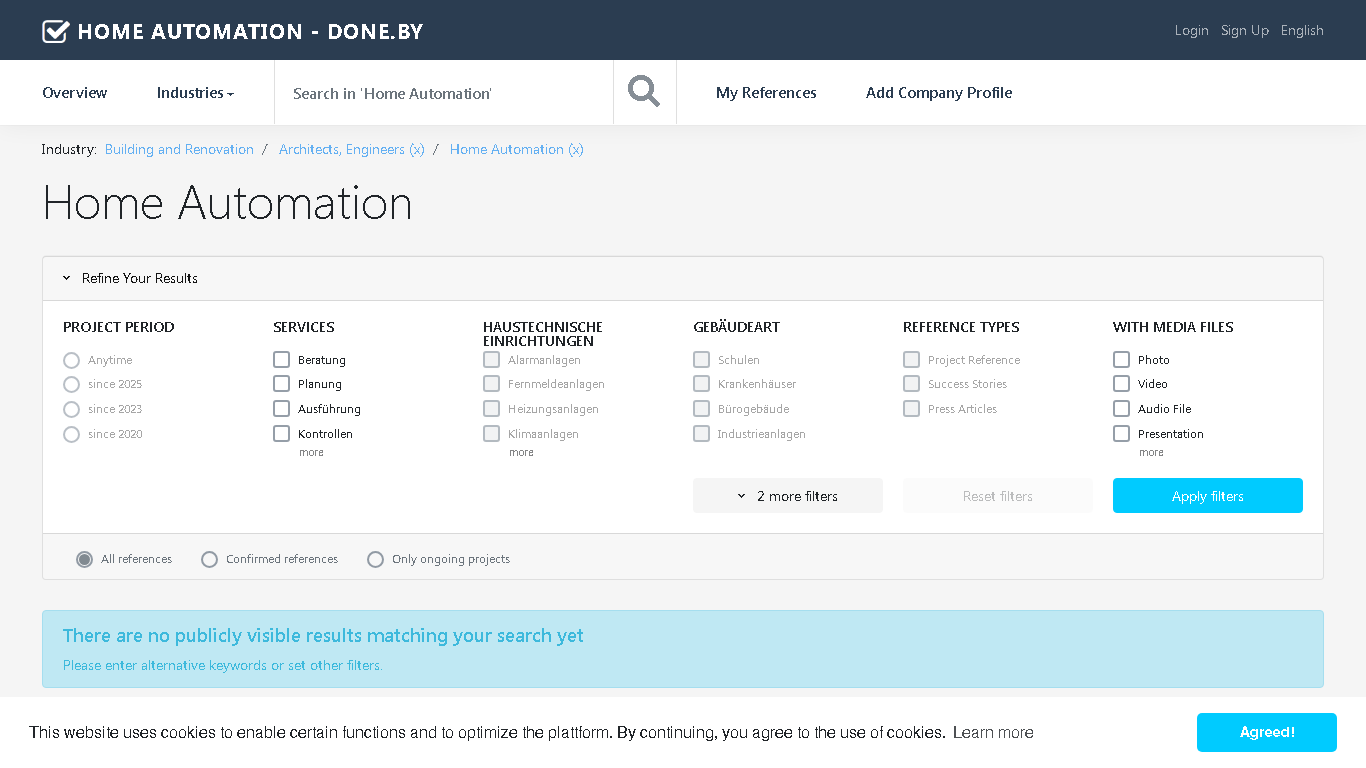
Task: Click the 'GEBÄUDEART' filter heading
Action: click(736, 327)
